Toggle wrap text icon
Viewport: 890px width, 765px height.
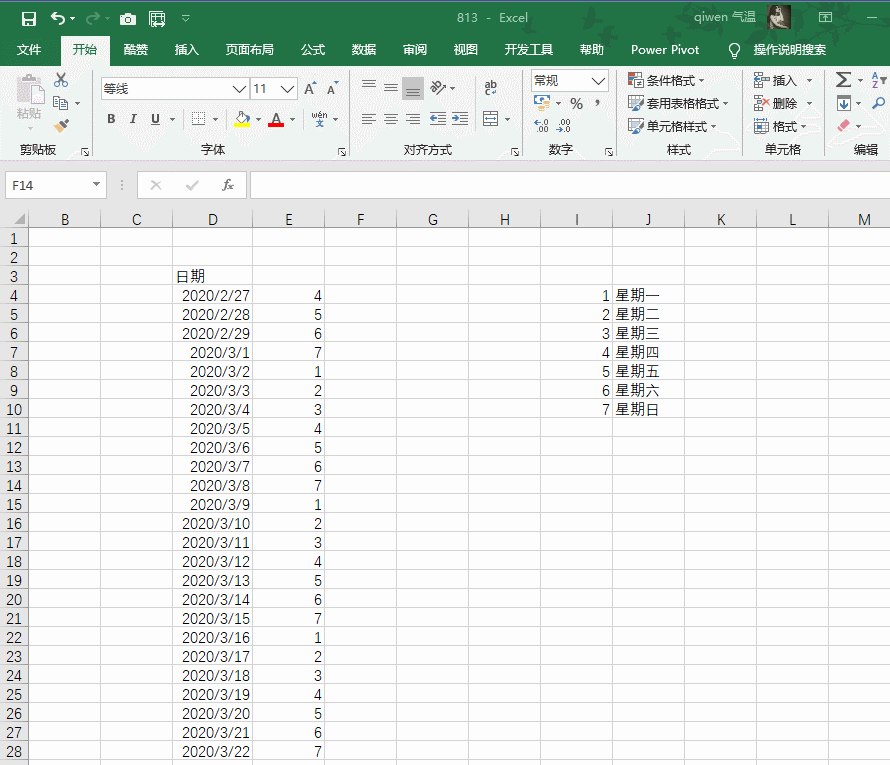(x=490, y=87)
